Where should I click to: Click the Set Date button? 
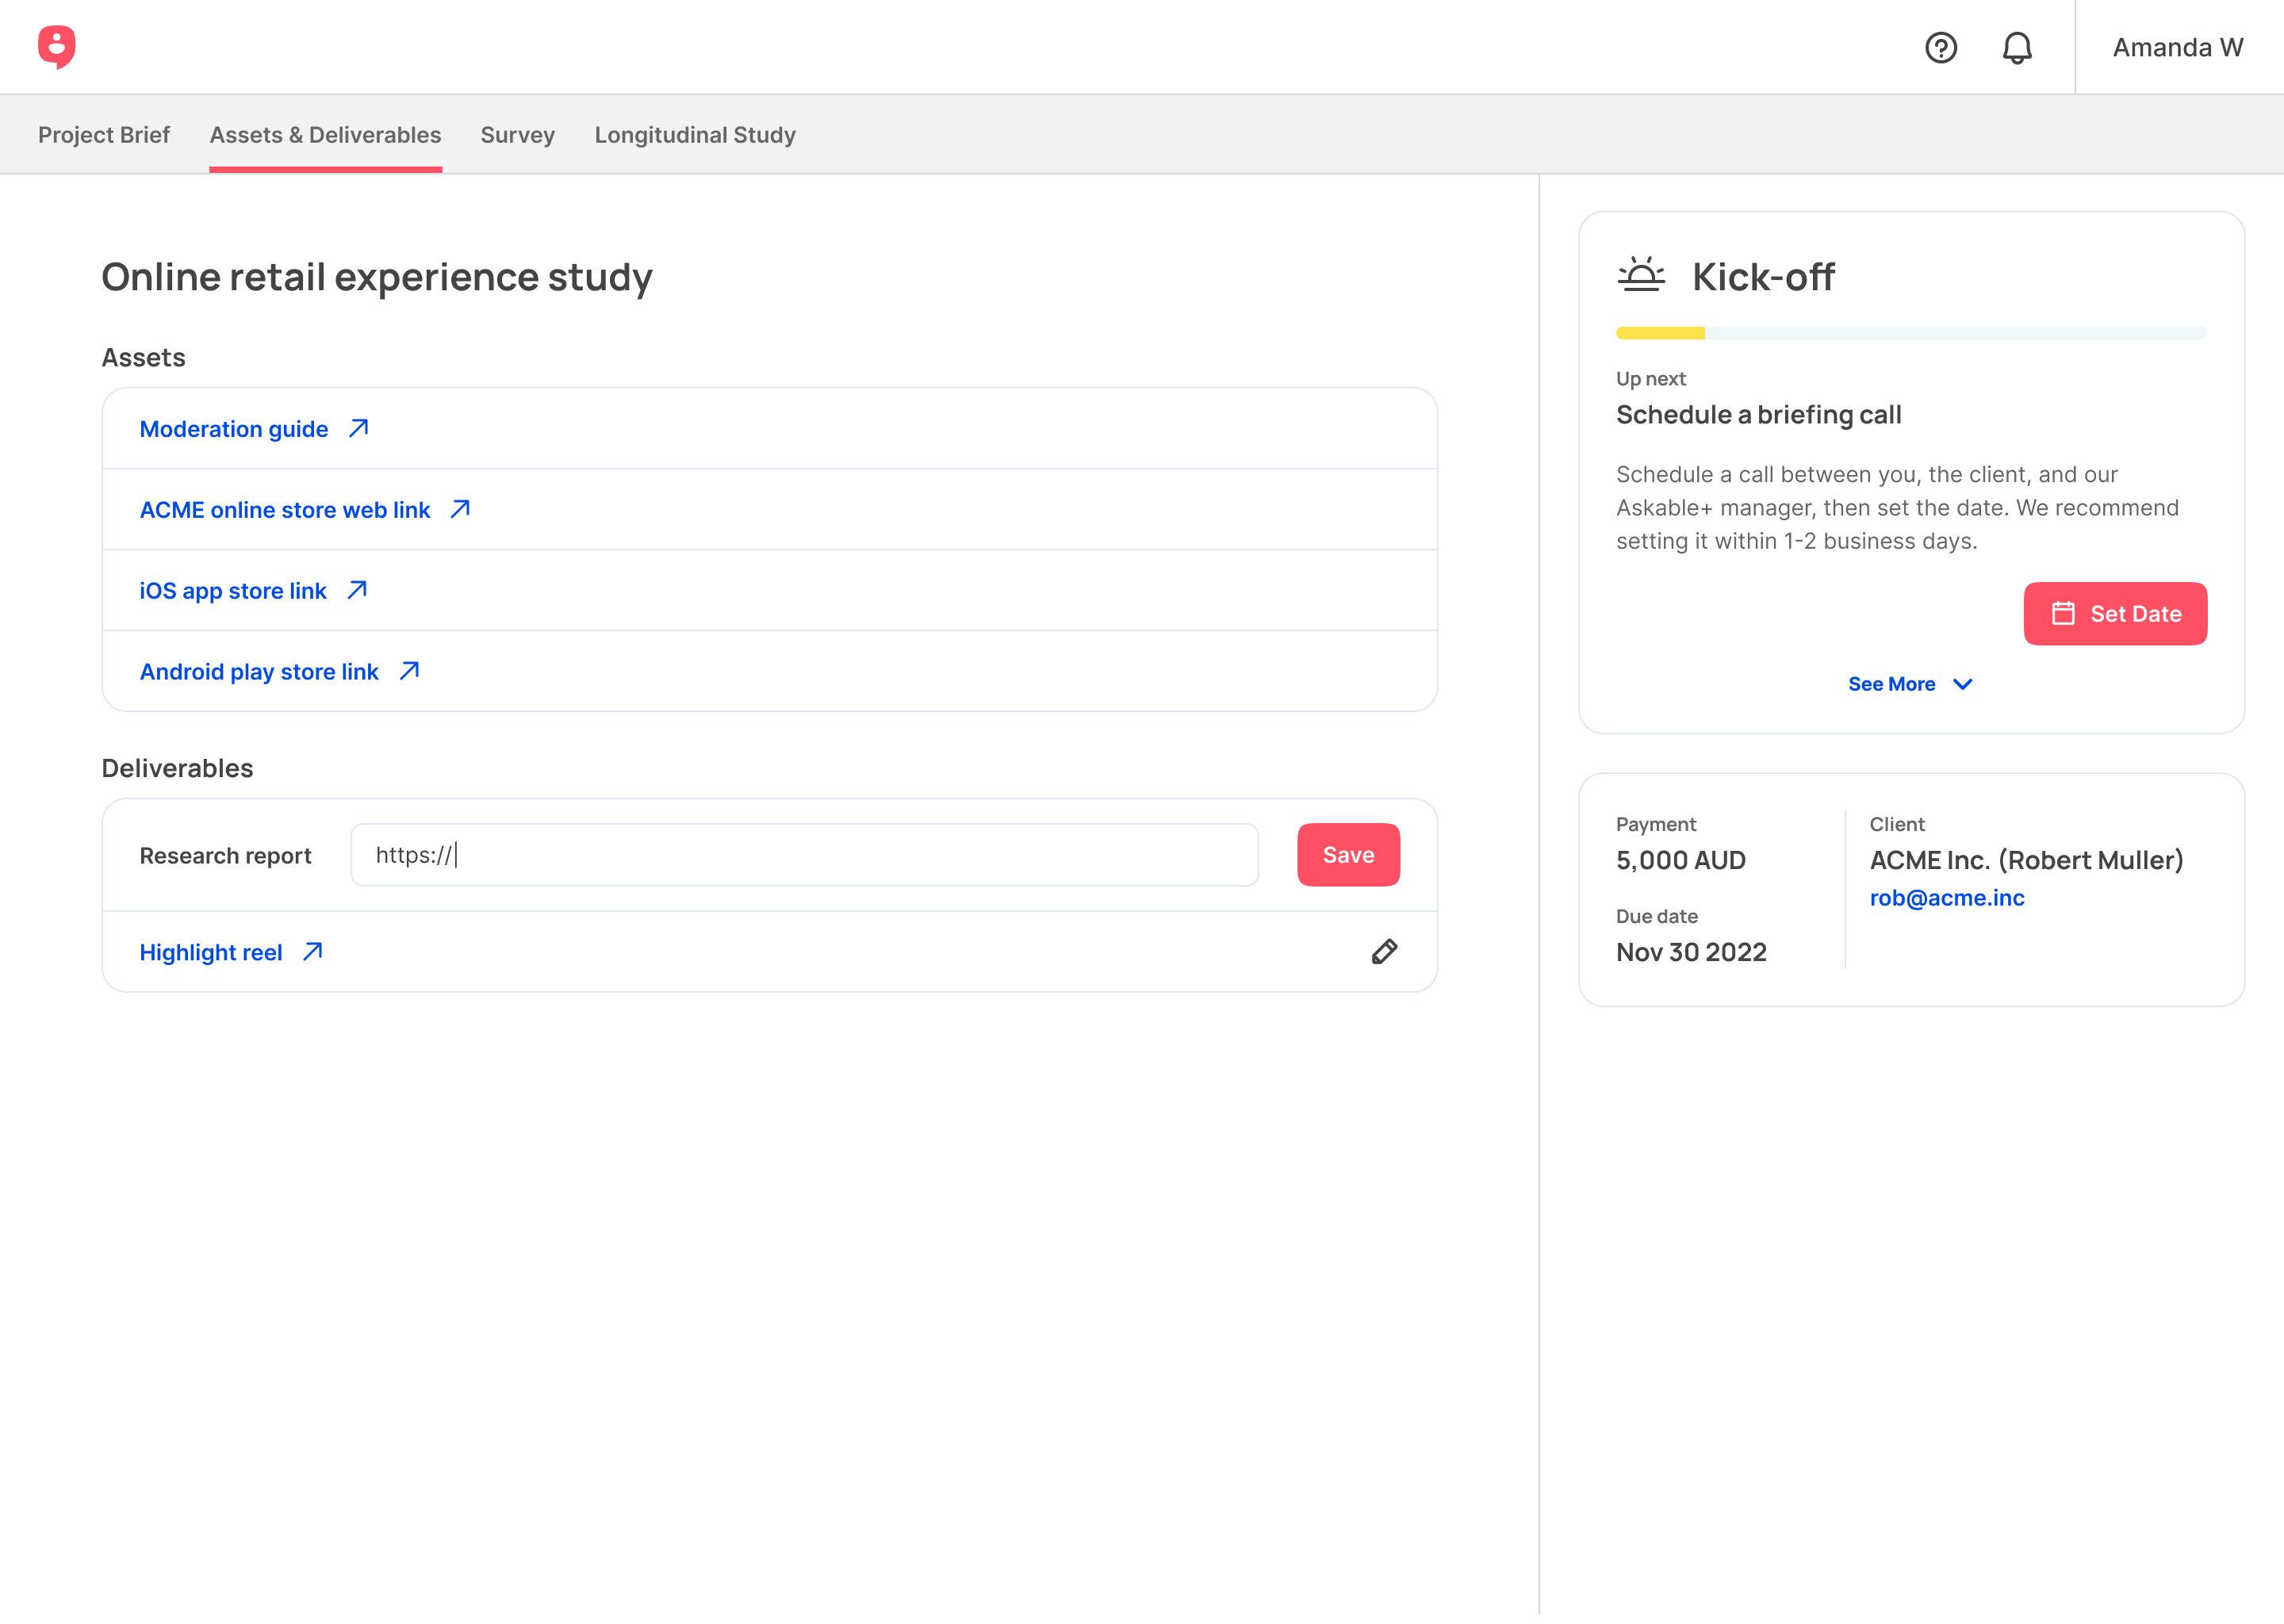2115,614
